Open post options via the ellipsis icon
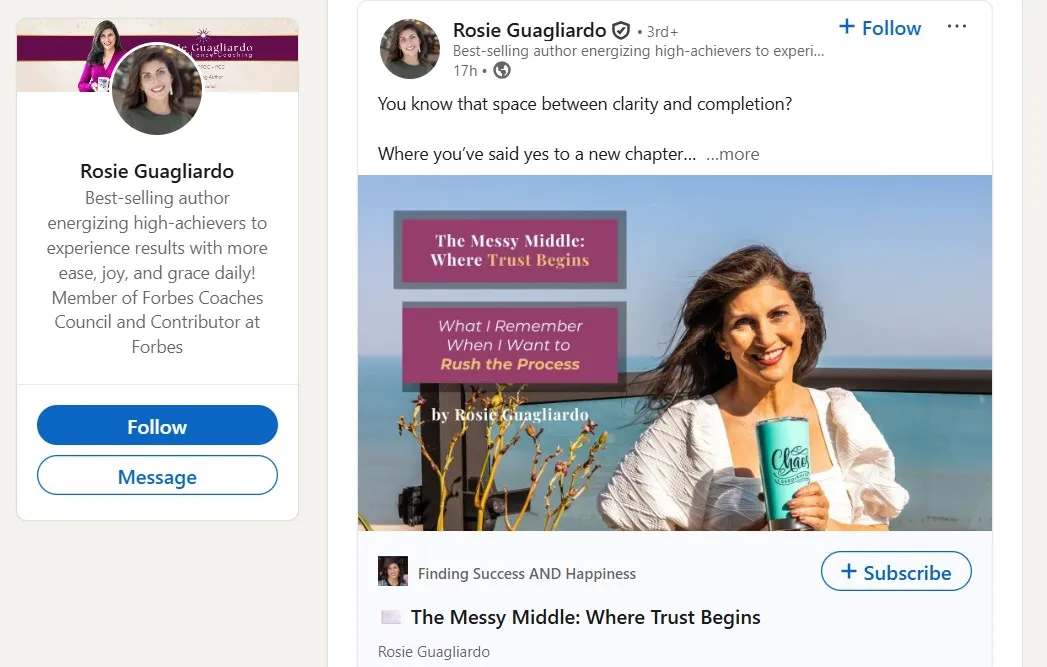Screen dimensions: 1047x667 click(956, 26)
